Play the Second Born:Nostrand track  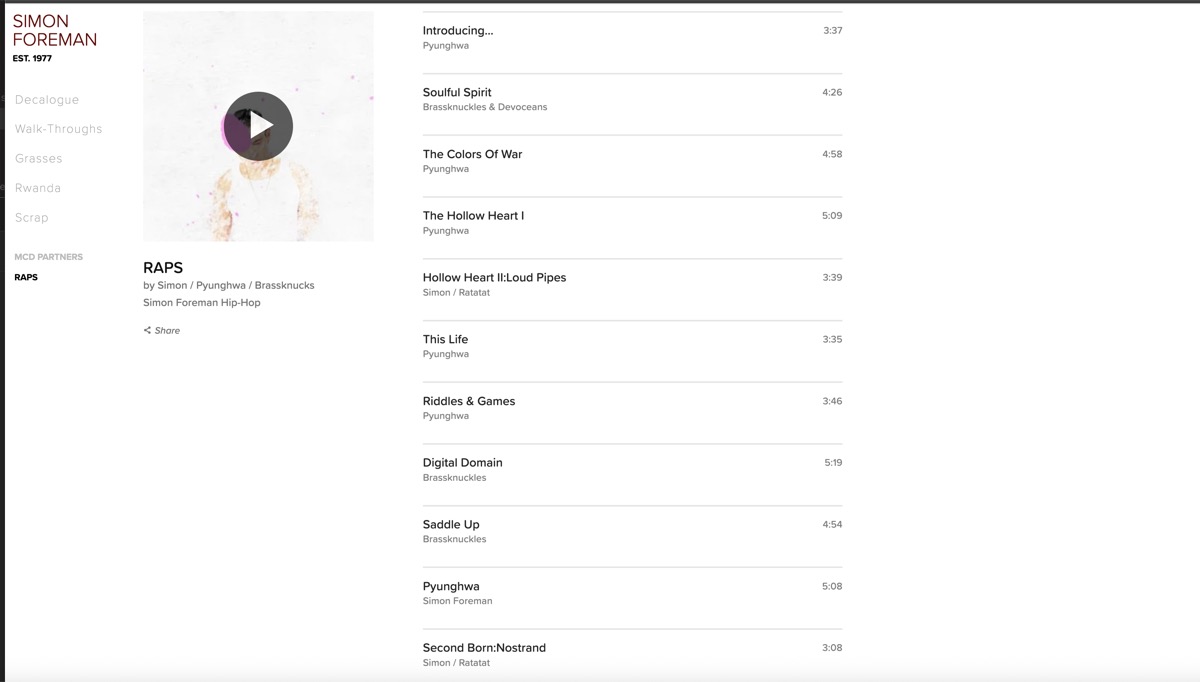pyautogui.click(x=484, y=648)
